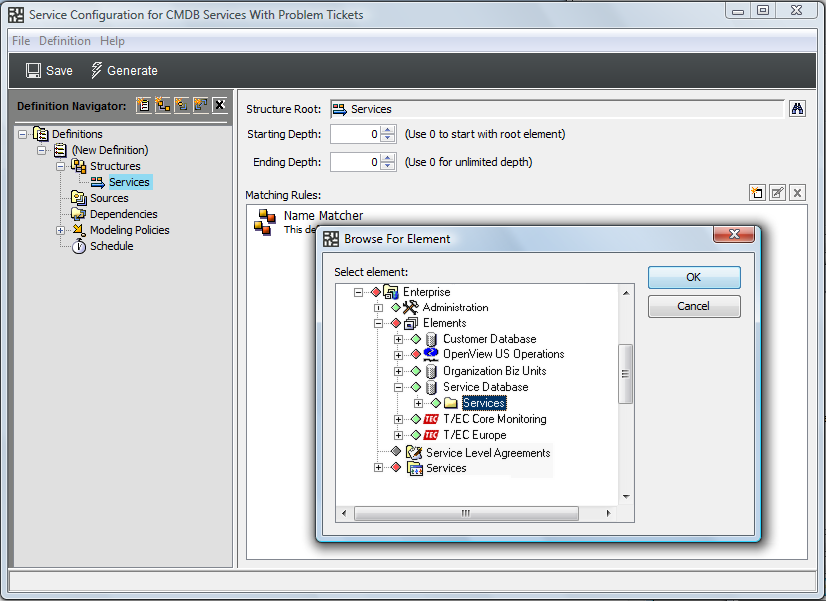This screenshot has height=601, width=826.
Task: Click the new matching rule icon
Action: pos(757,193)
